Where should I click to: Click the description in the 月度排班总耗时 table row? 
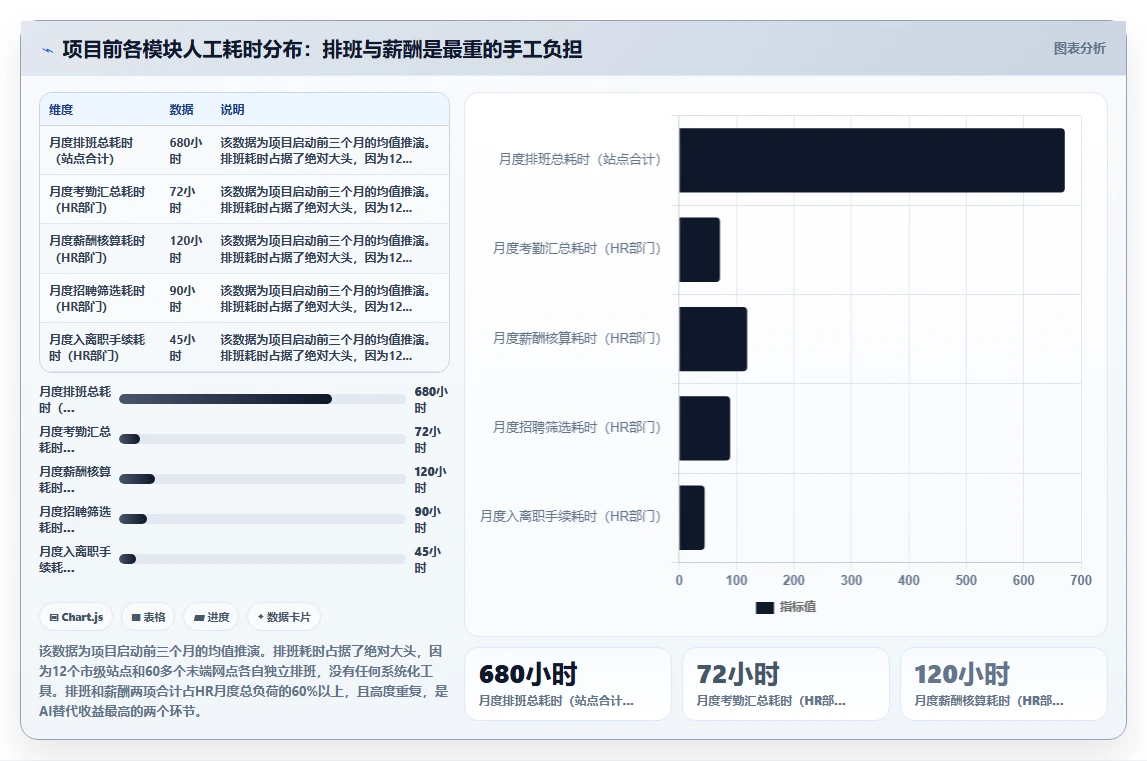[x=326, y=151]
